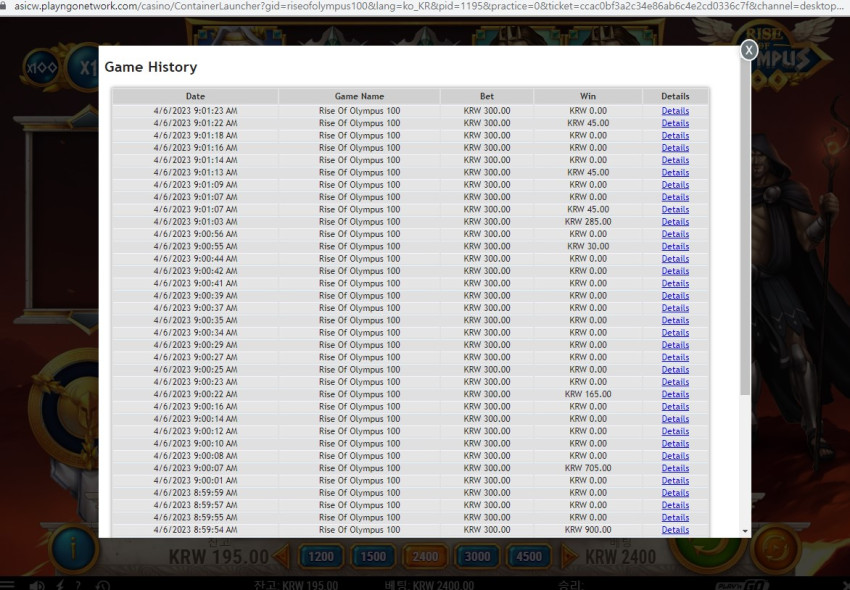Click the date 4/6/2023 9:00:07 AM
The image size is (850, 590).
[x=195, y=468]
